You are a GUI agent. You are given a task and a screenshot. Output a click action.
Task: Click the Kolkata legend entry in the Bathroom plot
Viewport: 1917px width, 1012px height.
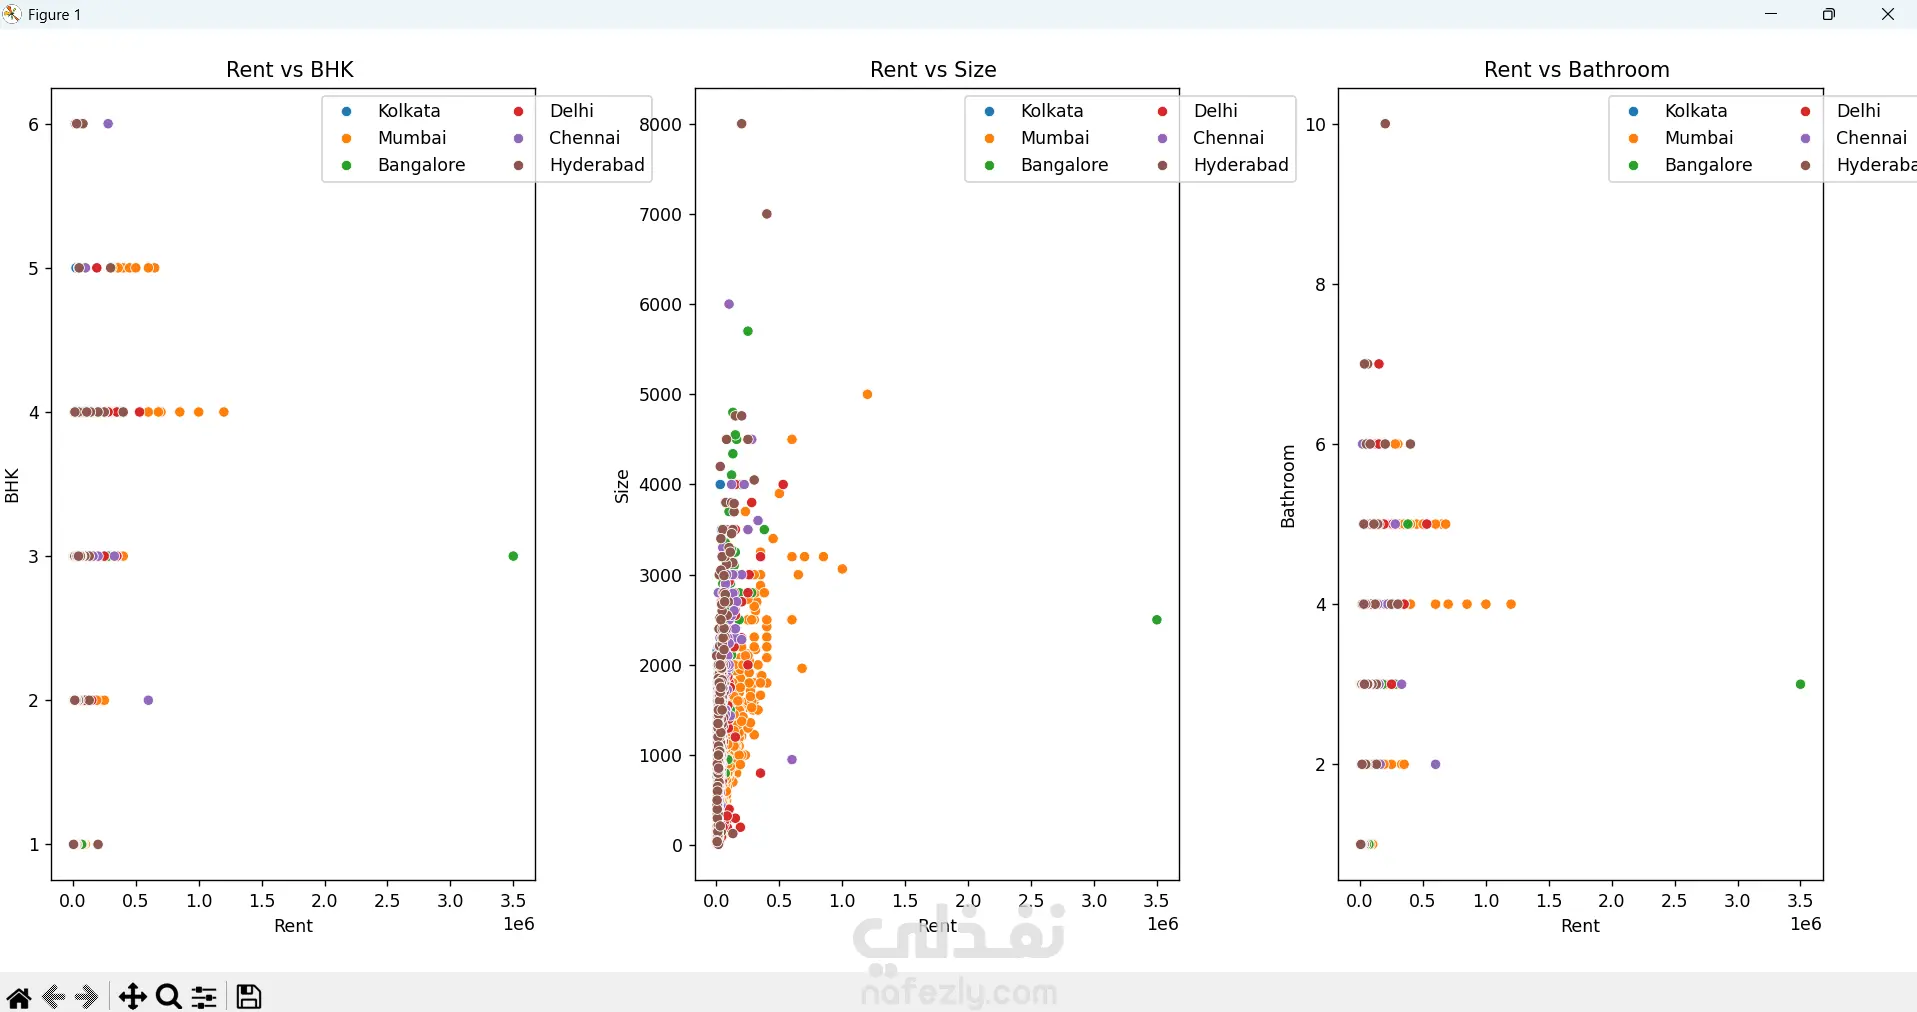click(x=1678, y=111)
